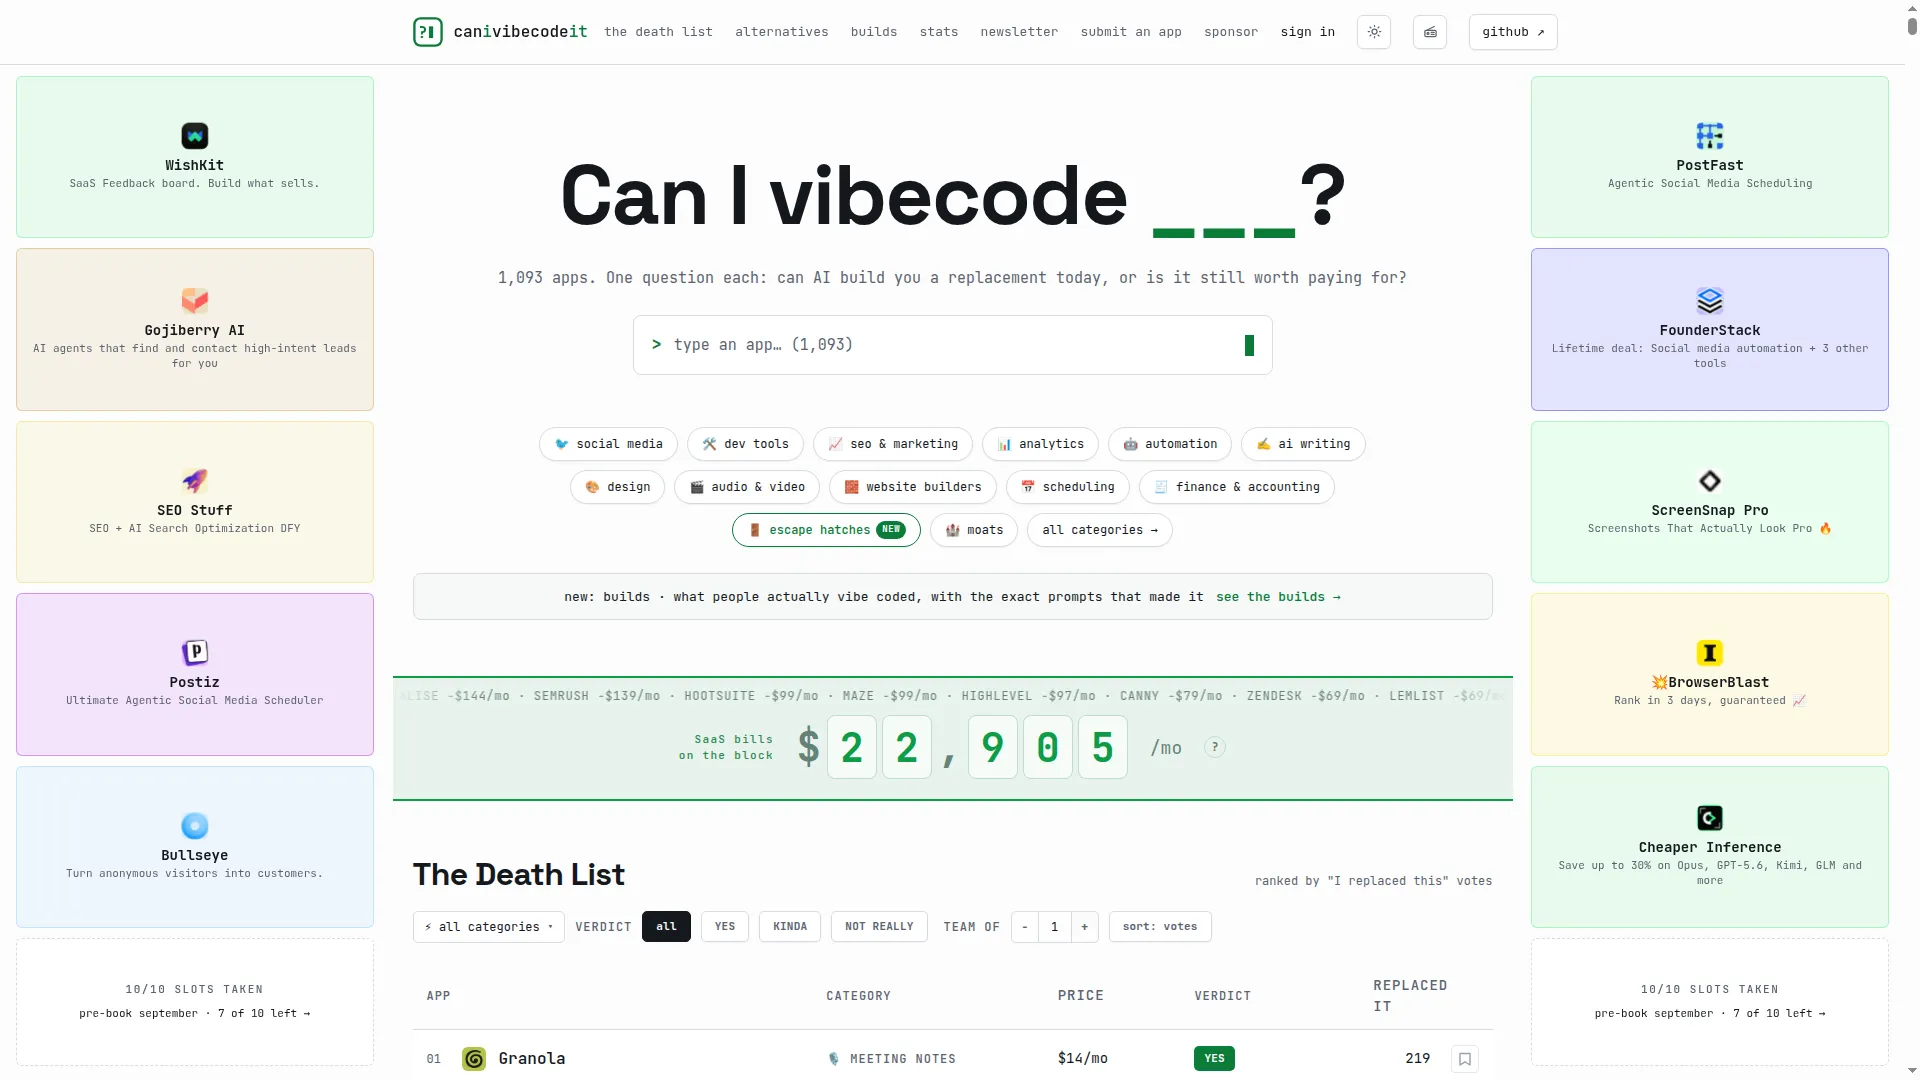Click the YES verdict badge for Granola
The width and height of the screenshot is (1920, 1080).
tap(1214, 1059)
